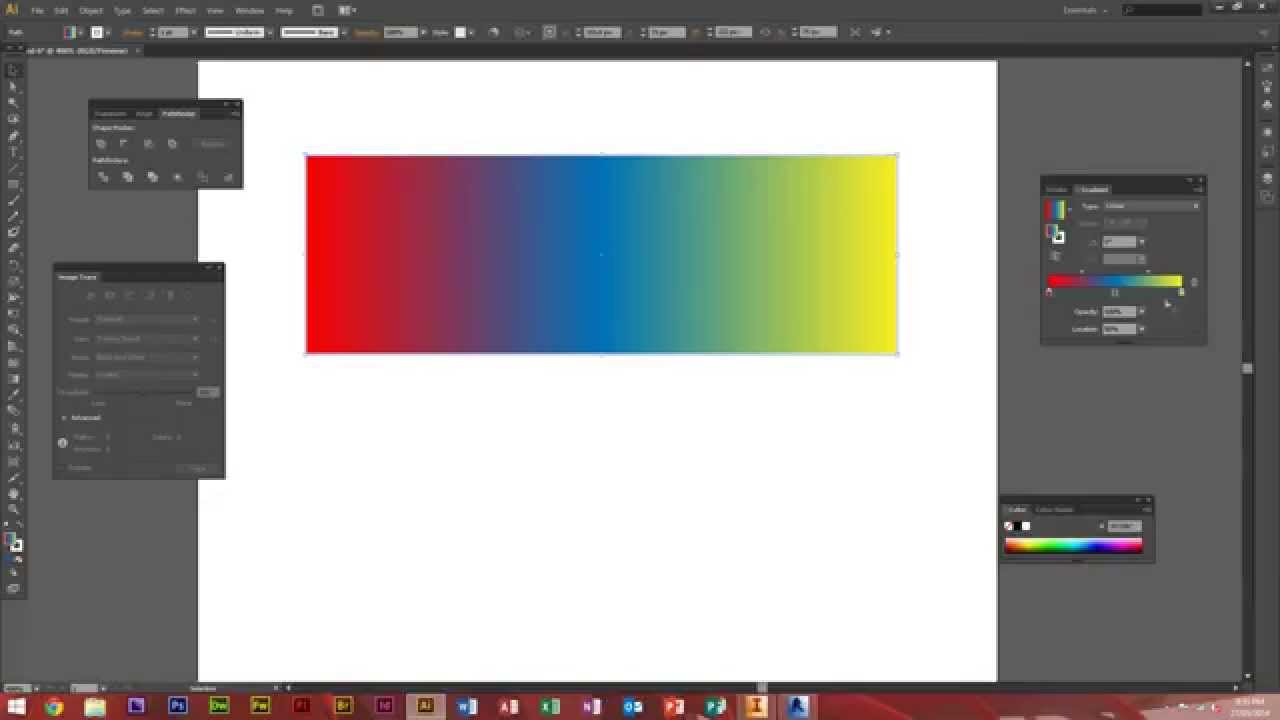
Task: Click the search field in the menu bar
Action: click(x=1162, y=10)
